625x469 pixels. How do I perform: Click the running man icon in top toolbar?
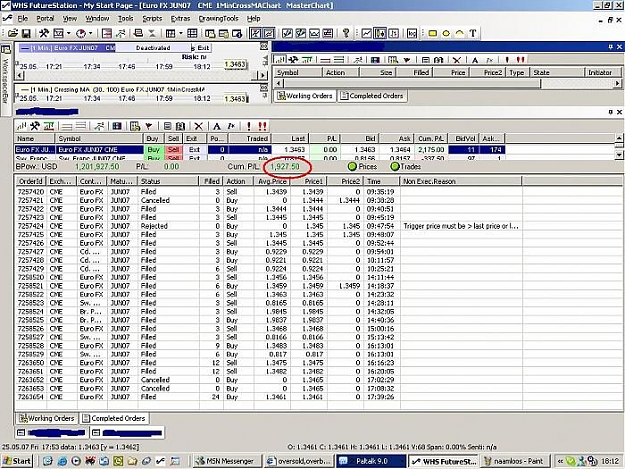(x=120, y=33)
